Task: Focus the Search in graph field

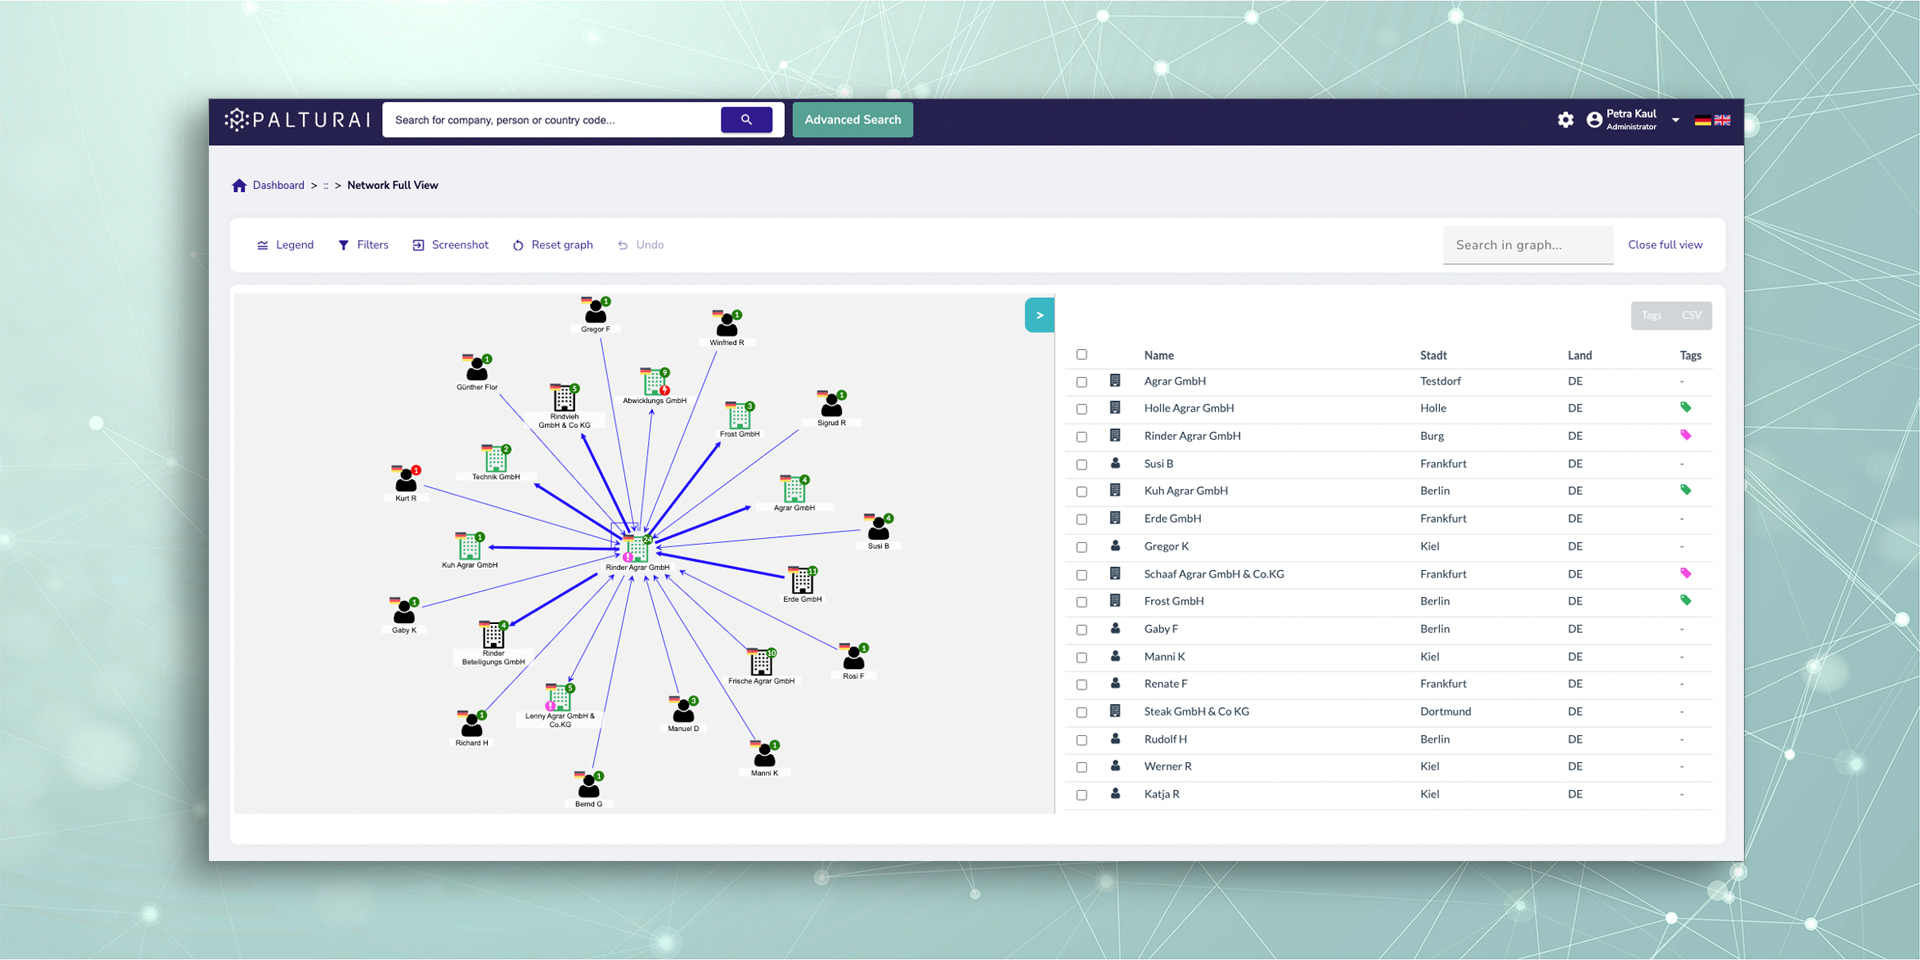Action: click(x=1527, y=245)
